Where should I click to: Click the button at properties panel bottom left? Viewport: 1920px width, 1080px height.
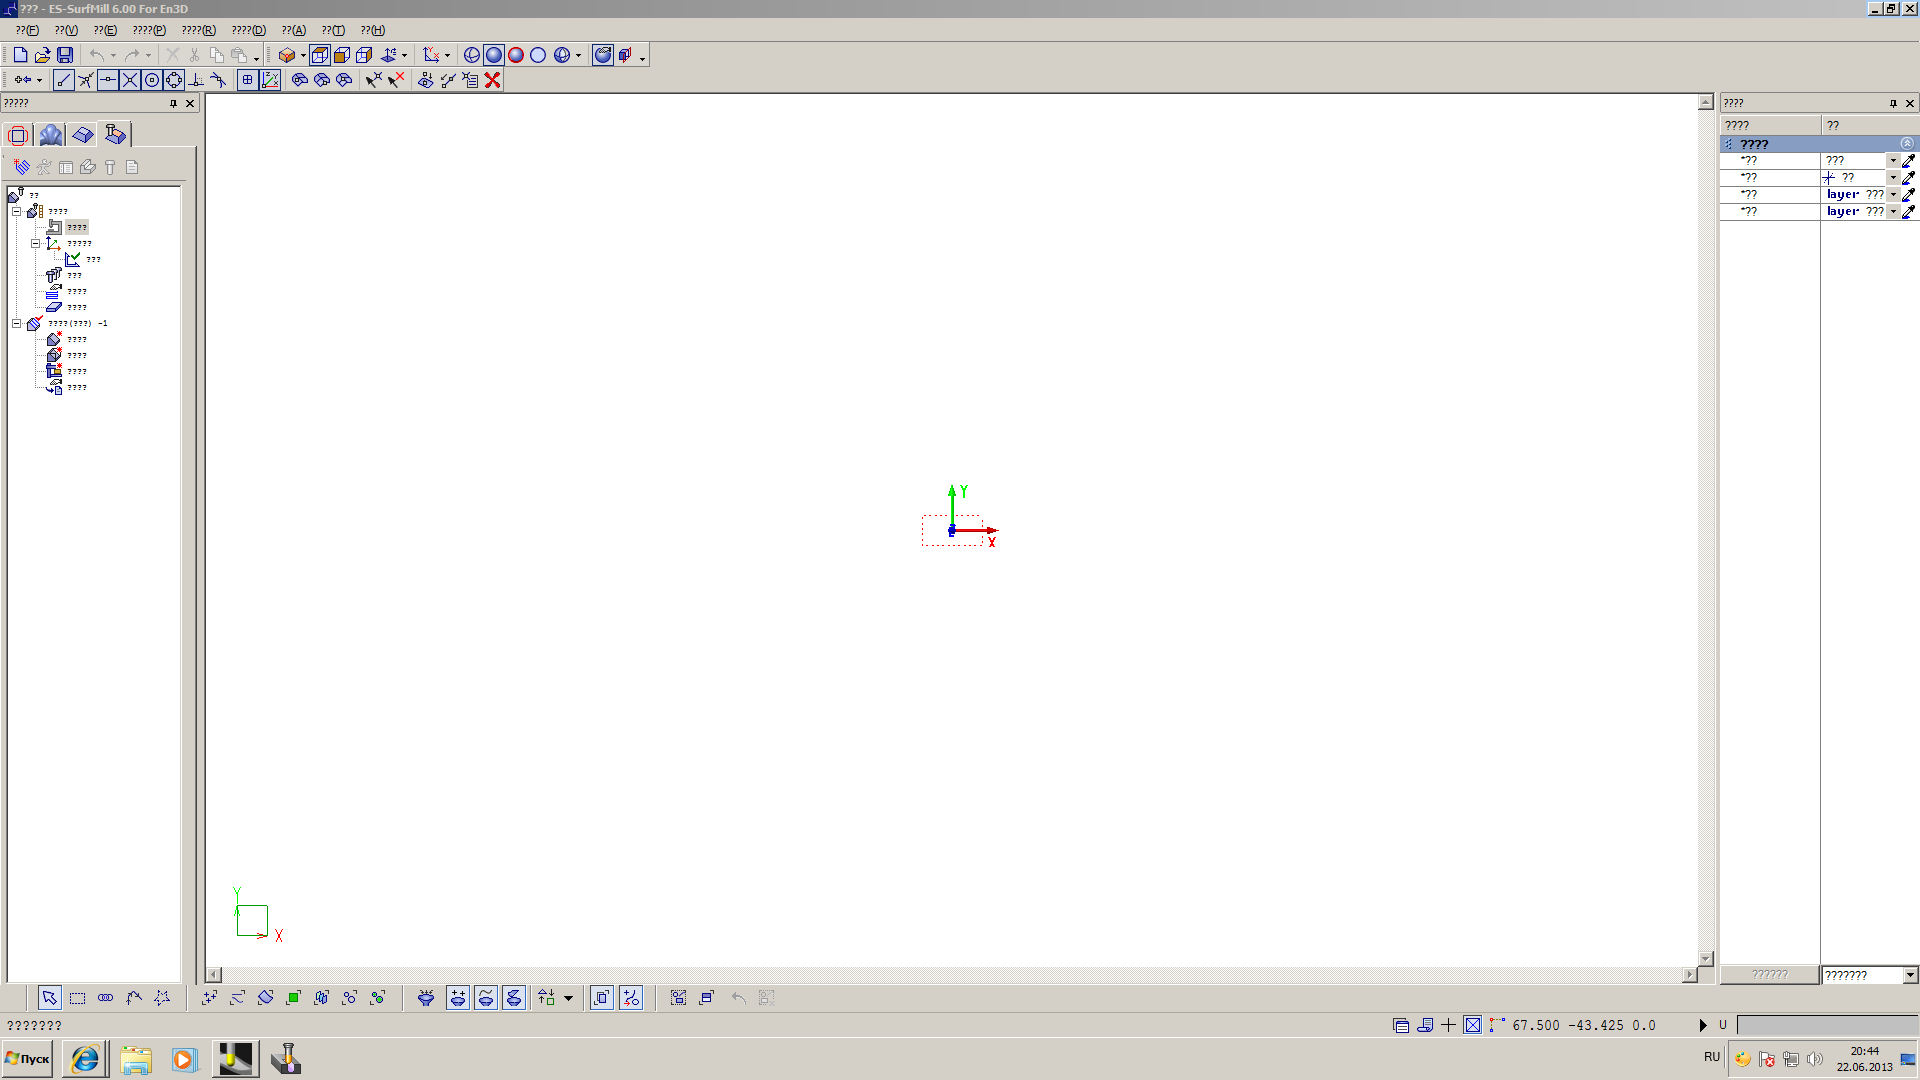[x=1769, y=975]
